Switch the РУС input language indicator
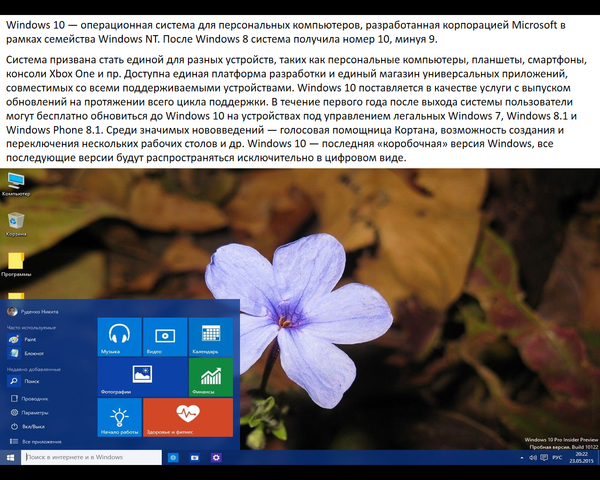This screenshot has height=480, width=600. click(x=557, y=457)
